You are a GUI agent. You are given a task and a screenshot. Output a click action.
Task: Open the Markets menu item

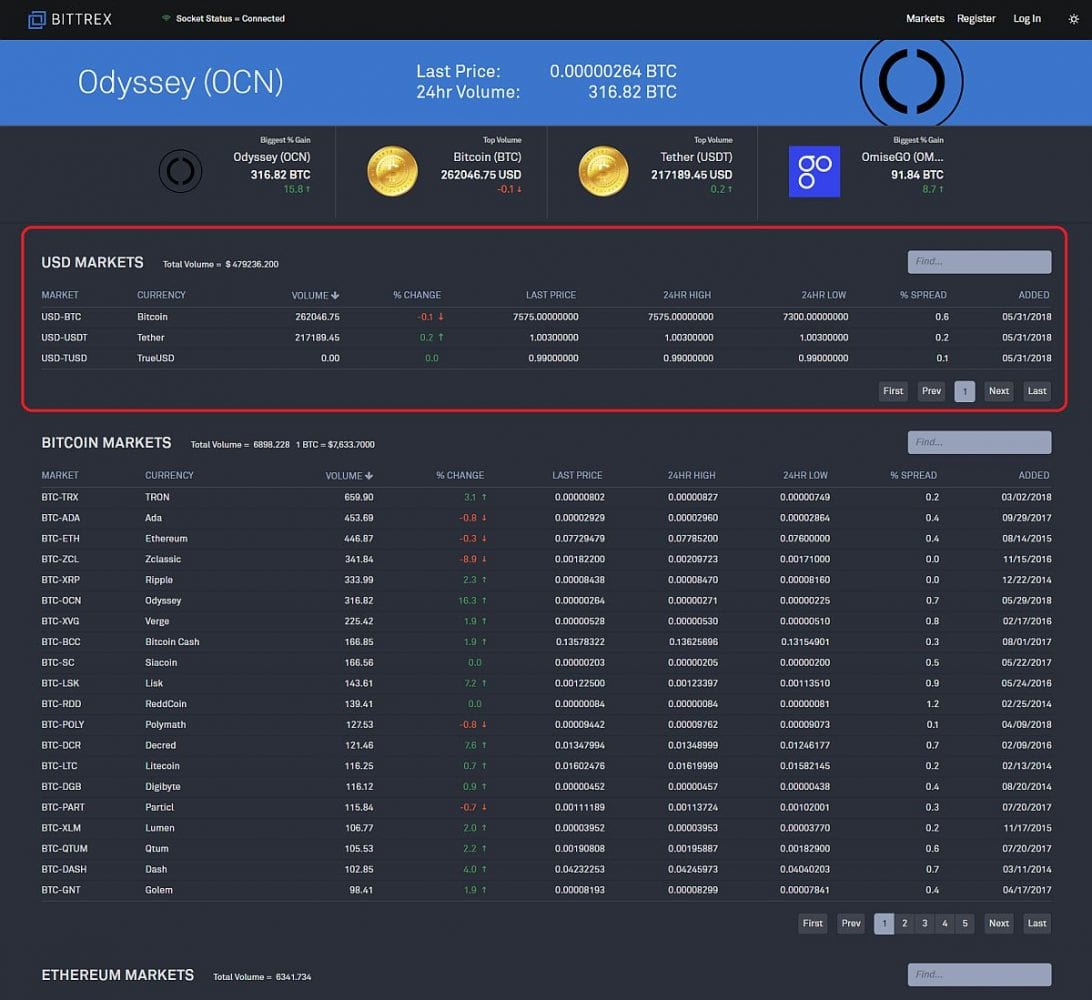[x=925, y=19]
